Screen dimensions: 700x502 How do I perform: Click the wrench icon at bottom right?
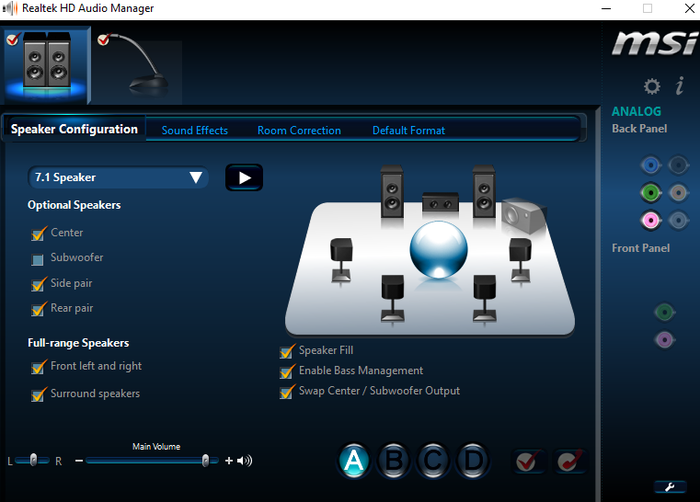tap(670, 487)
